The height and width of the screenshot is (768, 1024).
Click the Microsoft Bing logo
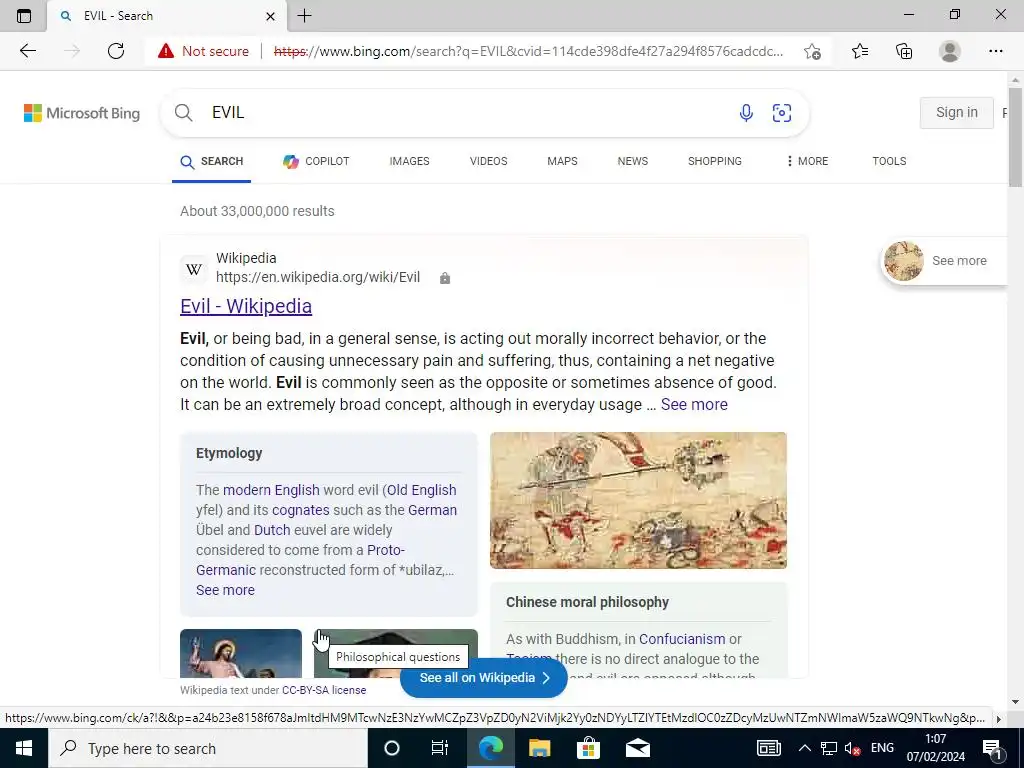[x=82, y=113]
